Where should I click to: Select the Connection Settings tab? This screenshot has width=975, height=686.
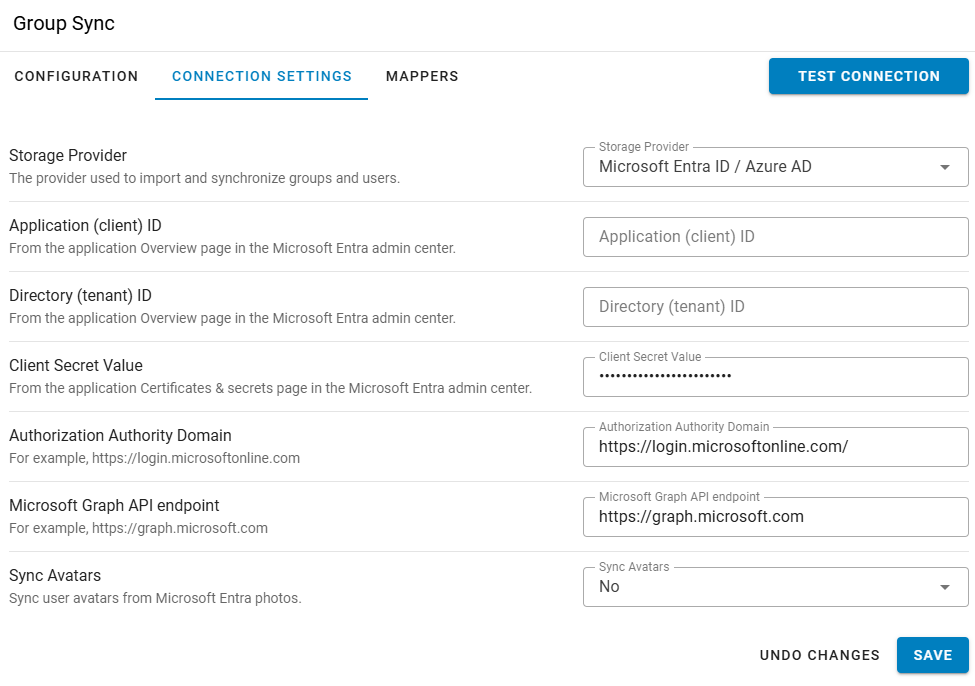click(x=262, y=76)
